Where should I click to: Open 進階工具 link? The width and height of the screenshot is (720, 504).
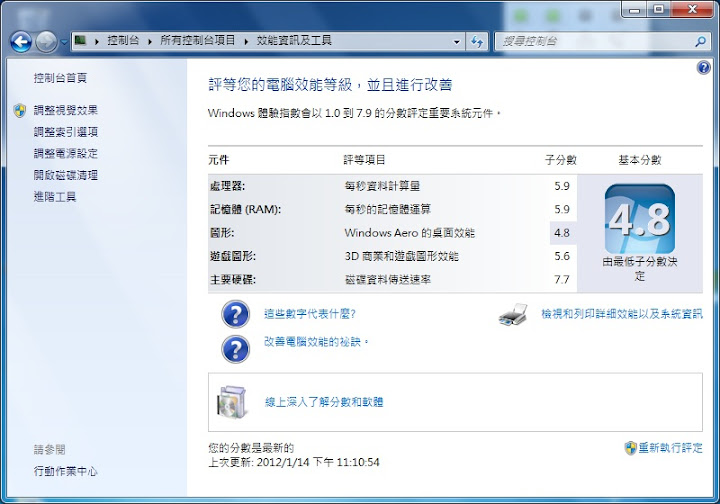(x=55, y=197)
